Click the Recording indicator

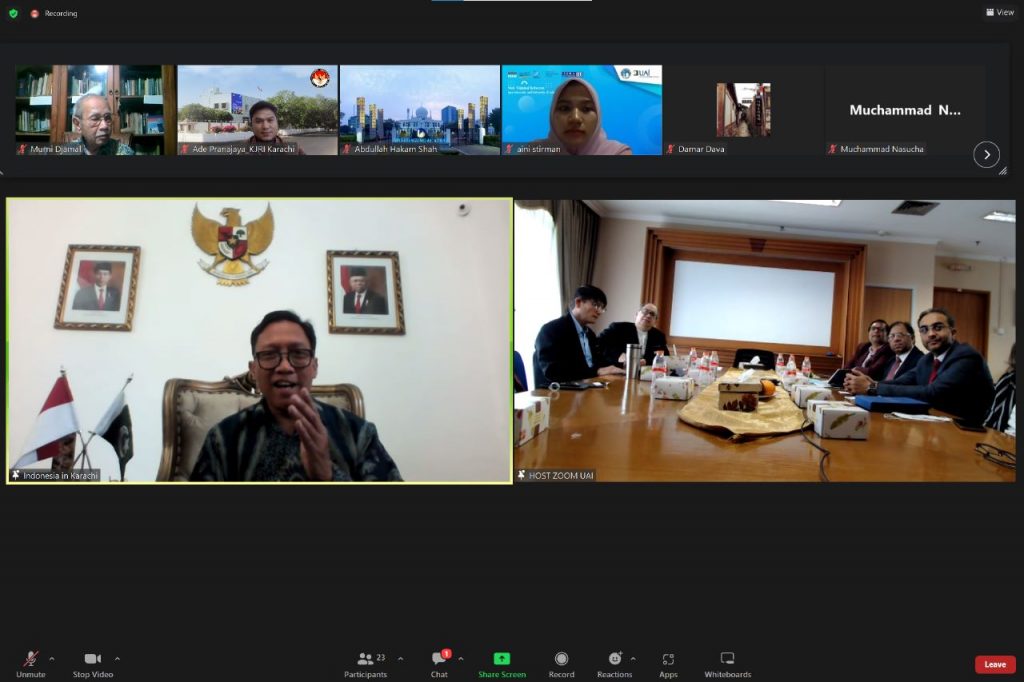[x=54, y=13]
